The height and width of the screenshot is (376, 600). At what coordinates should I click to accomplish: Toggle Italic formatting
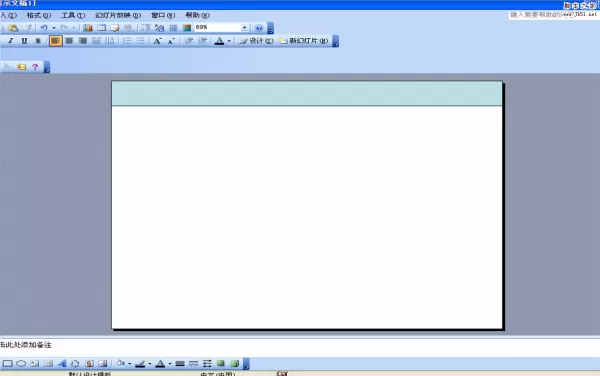click(11, 41)
